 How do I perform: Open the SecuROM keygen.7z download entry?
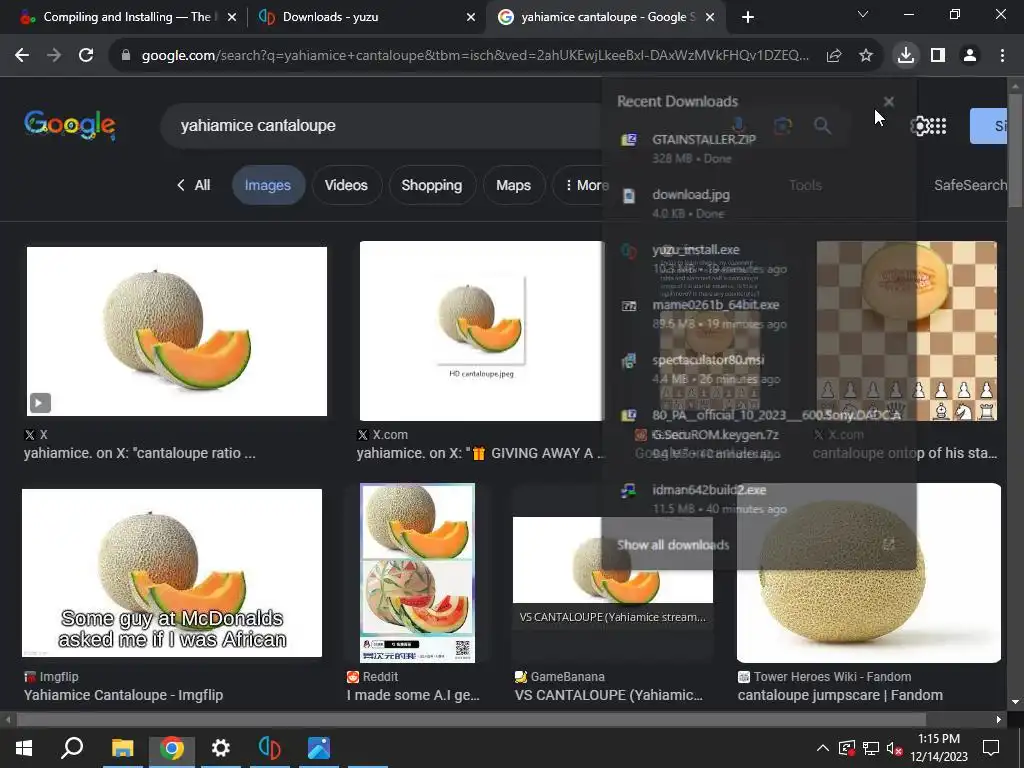coord(758,434)
